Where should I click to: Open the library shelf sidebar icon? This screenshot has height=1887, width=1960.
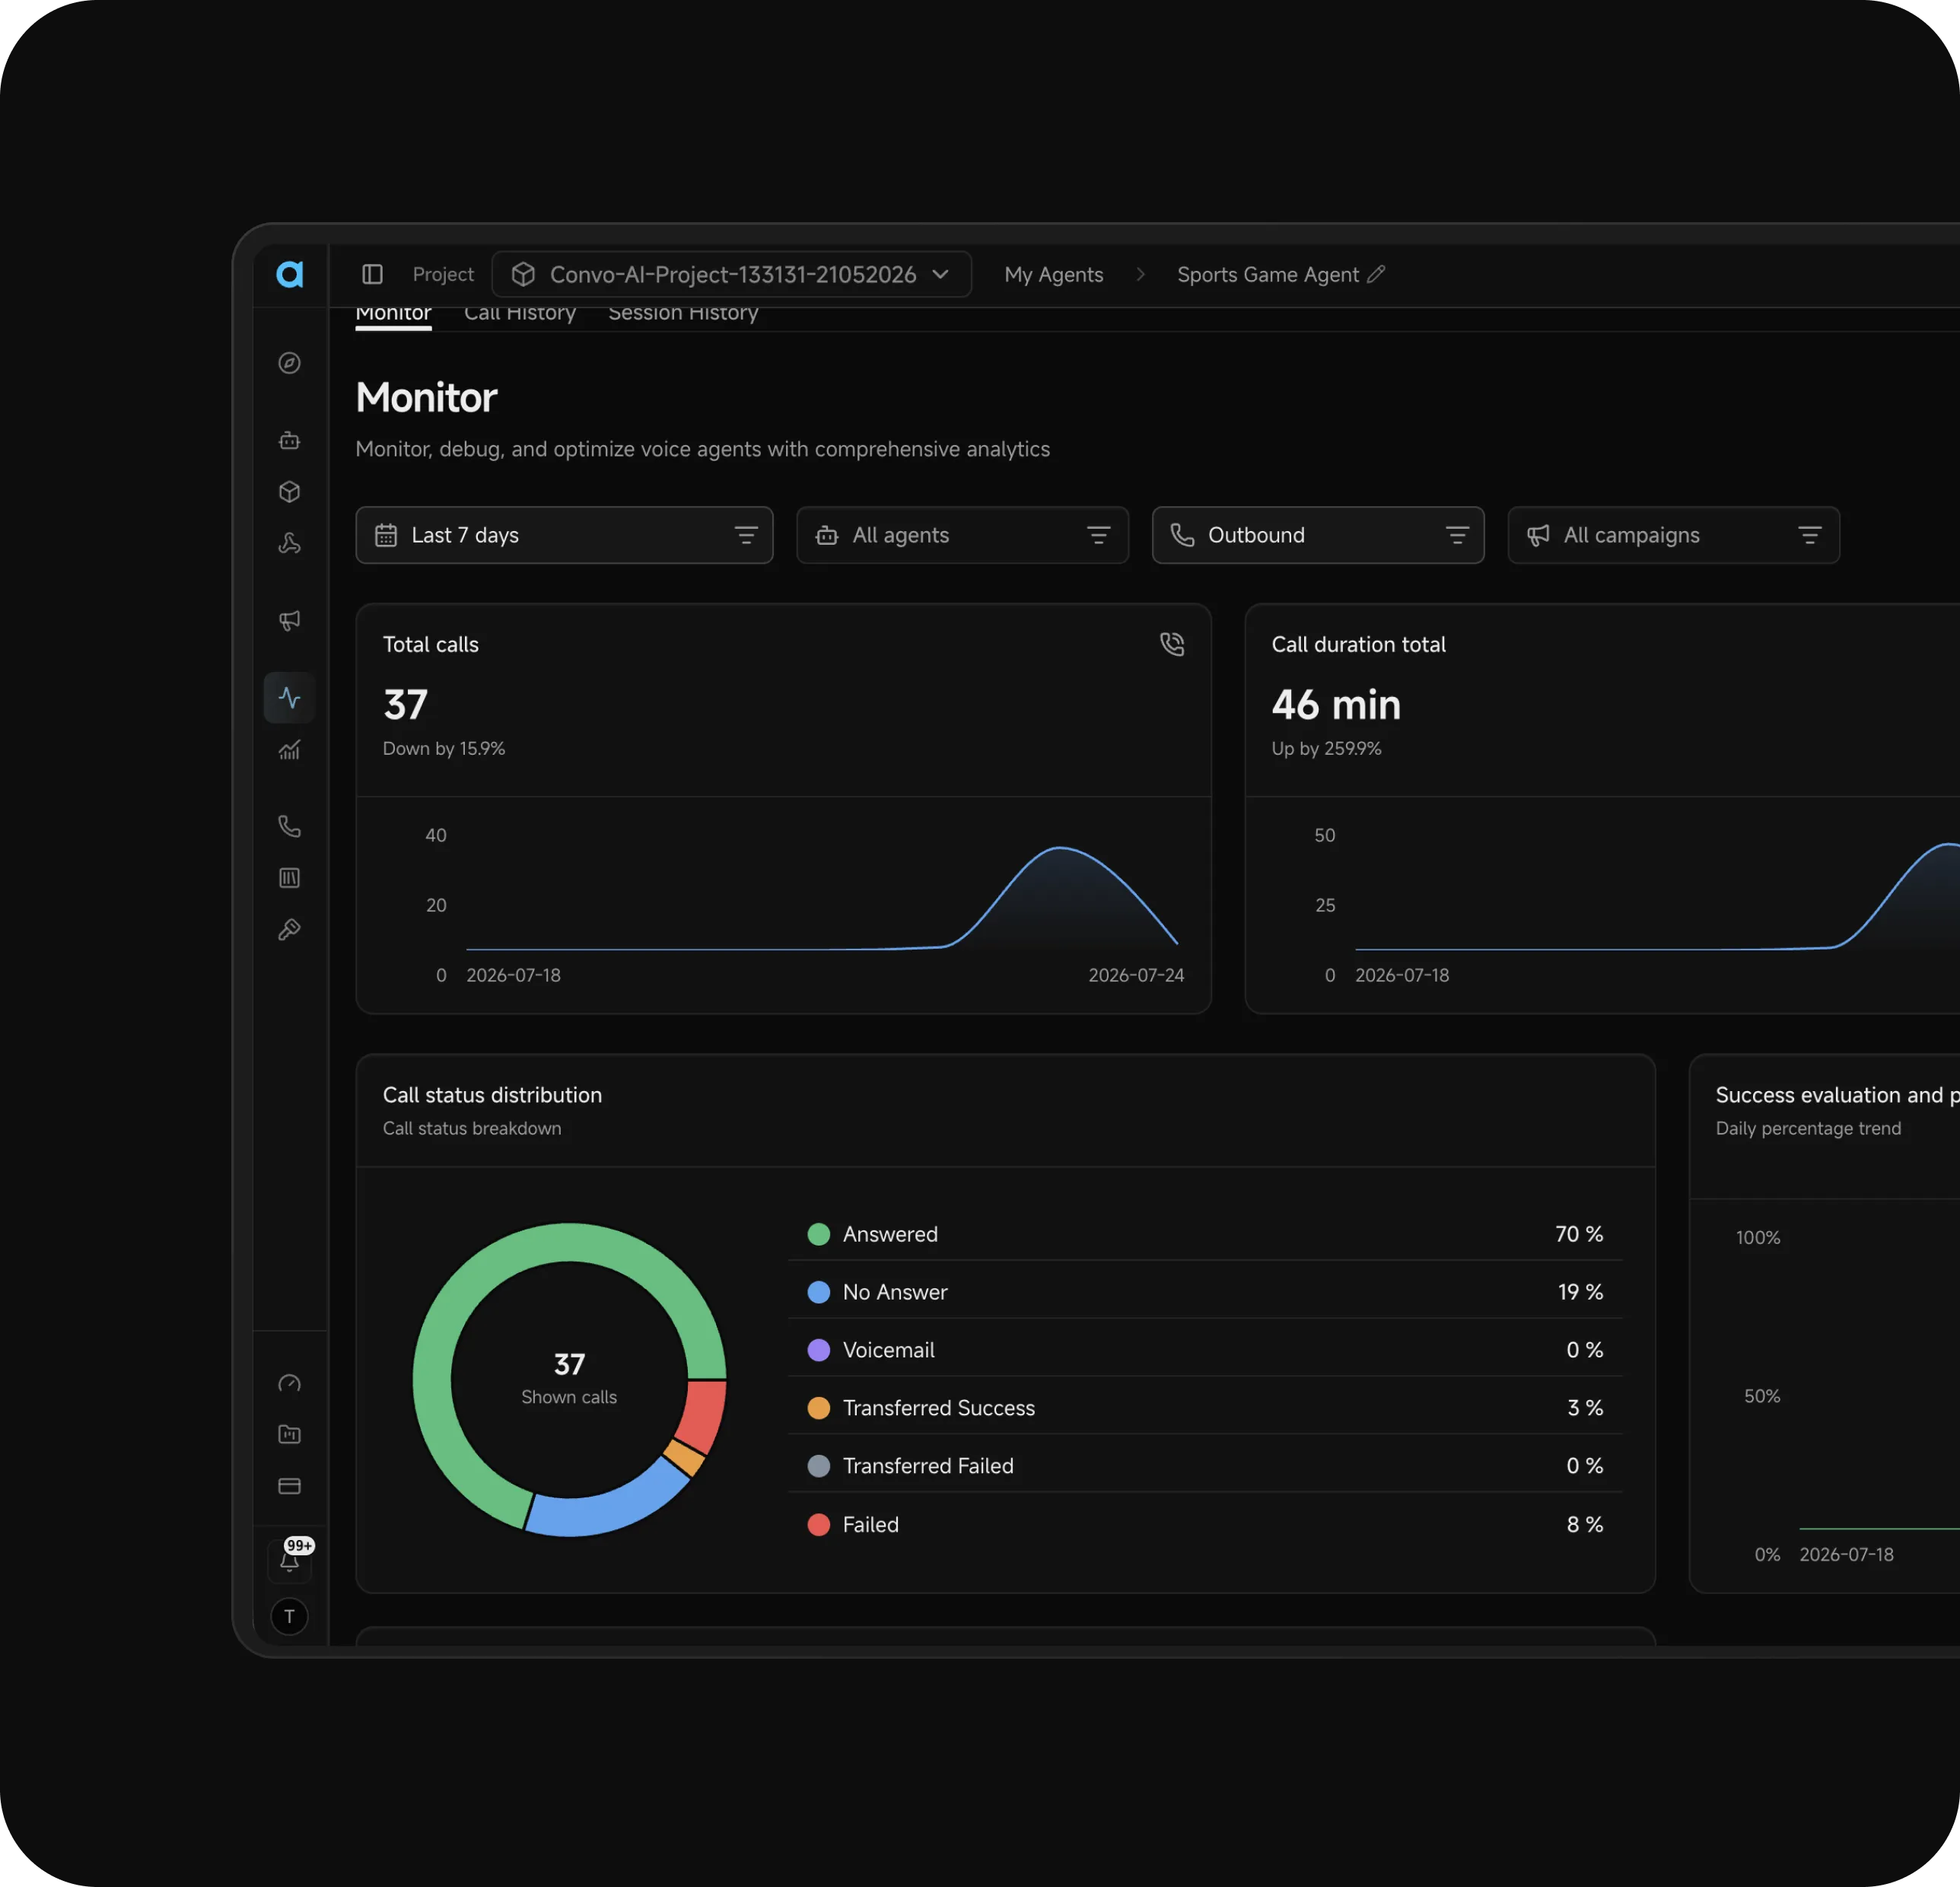pos(290,878)
